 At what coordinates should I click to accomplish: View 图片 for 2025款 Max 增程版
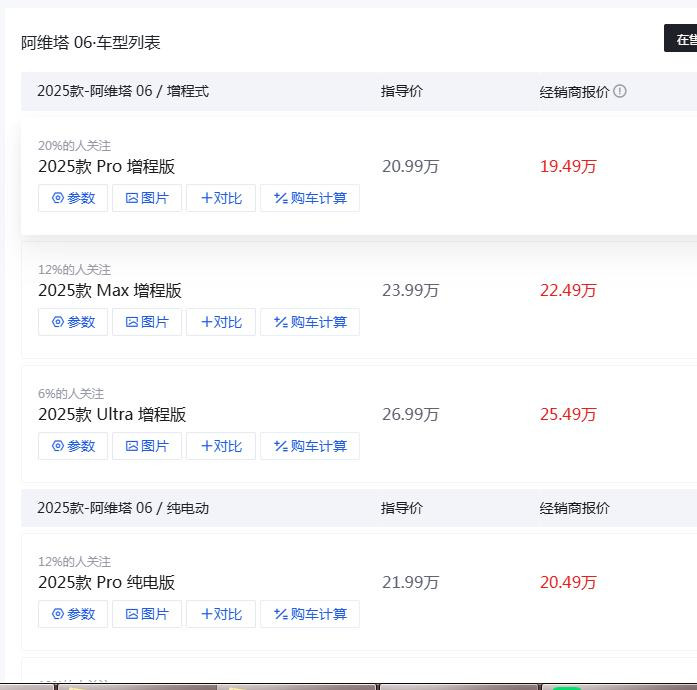147,322
